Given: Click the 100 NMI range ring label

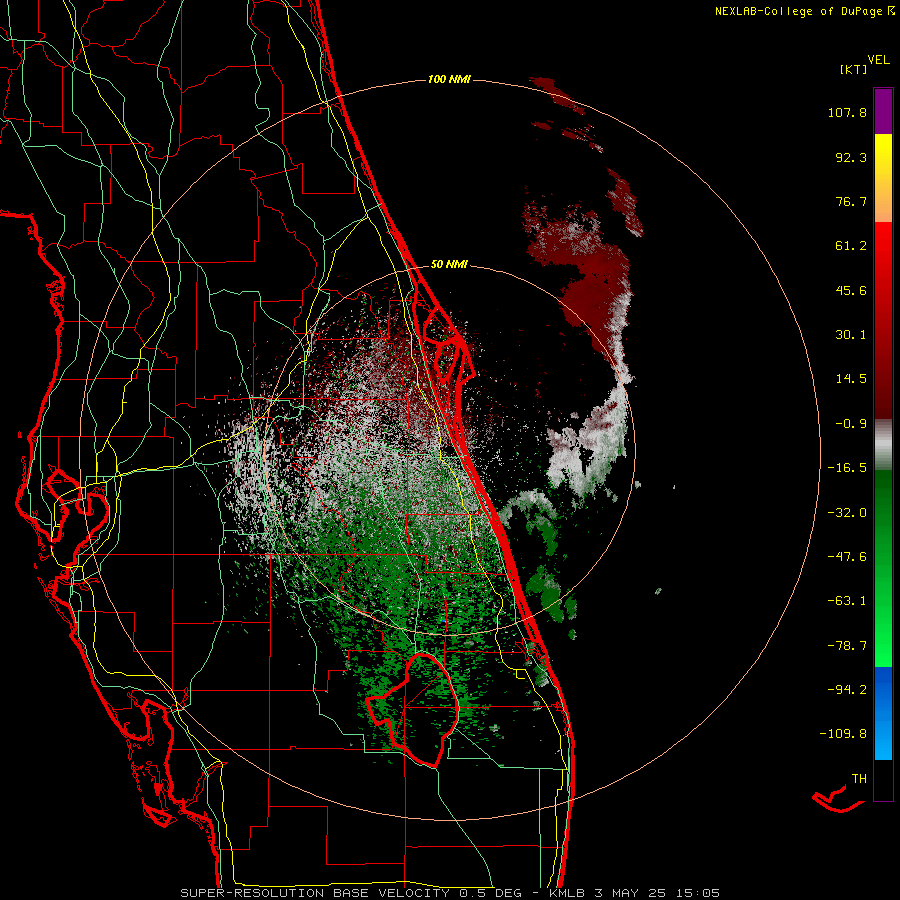Looking at the screenshot, I should tap(449, 79).
